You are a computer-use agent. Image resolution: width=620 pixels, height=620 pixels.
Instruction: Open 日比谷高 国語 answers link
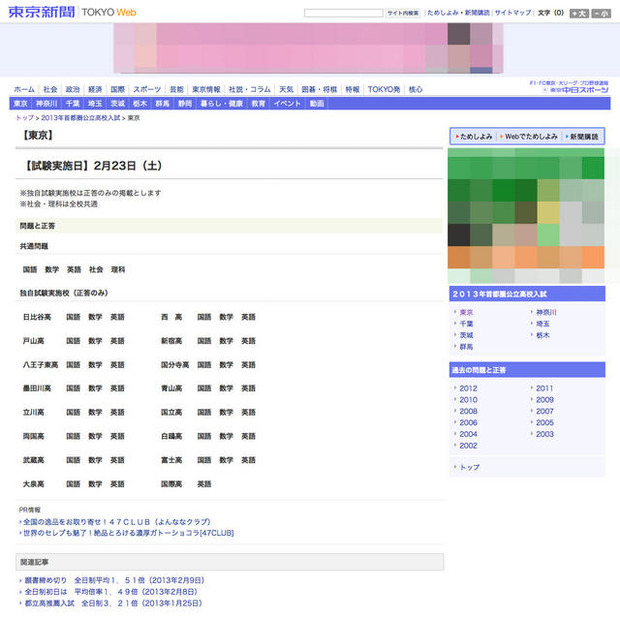pyautogui.click(x=73, y=317)
